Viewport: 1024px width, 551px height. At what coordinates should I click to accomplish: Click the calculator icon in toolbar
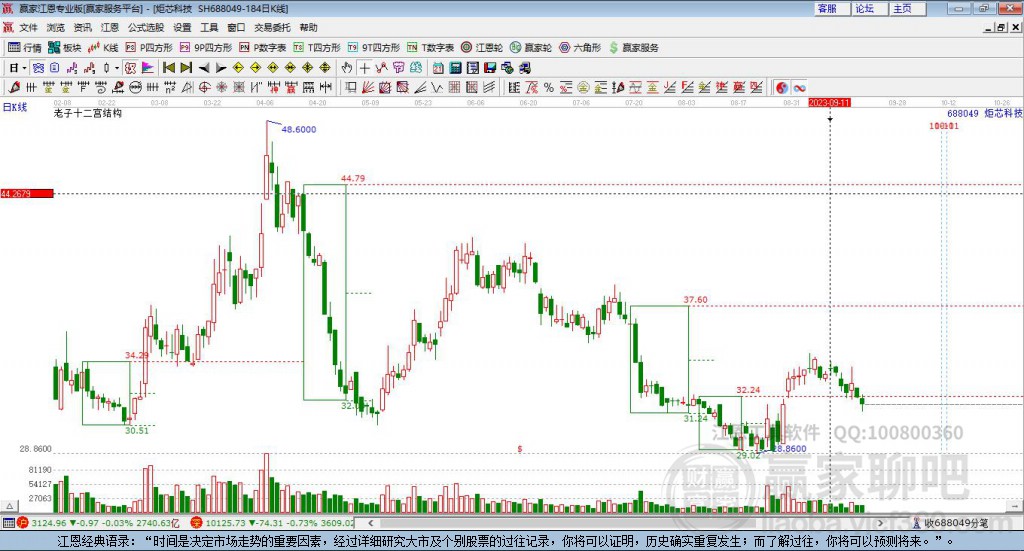point(455,68)
